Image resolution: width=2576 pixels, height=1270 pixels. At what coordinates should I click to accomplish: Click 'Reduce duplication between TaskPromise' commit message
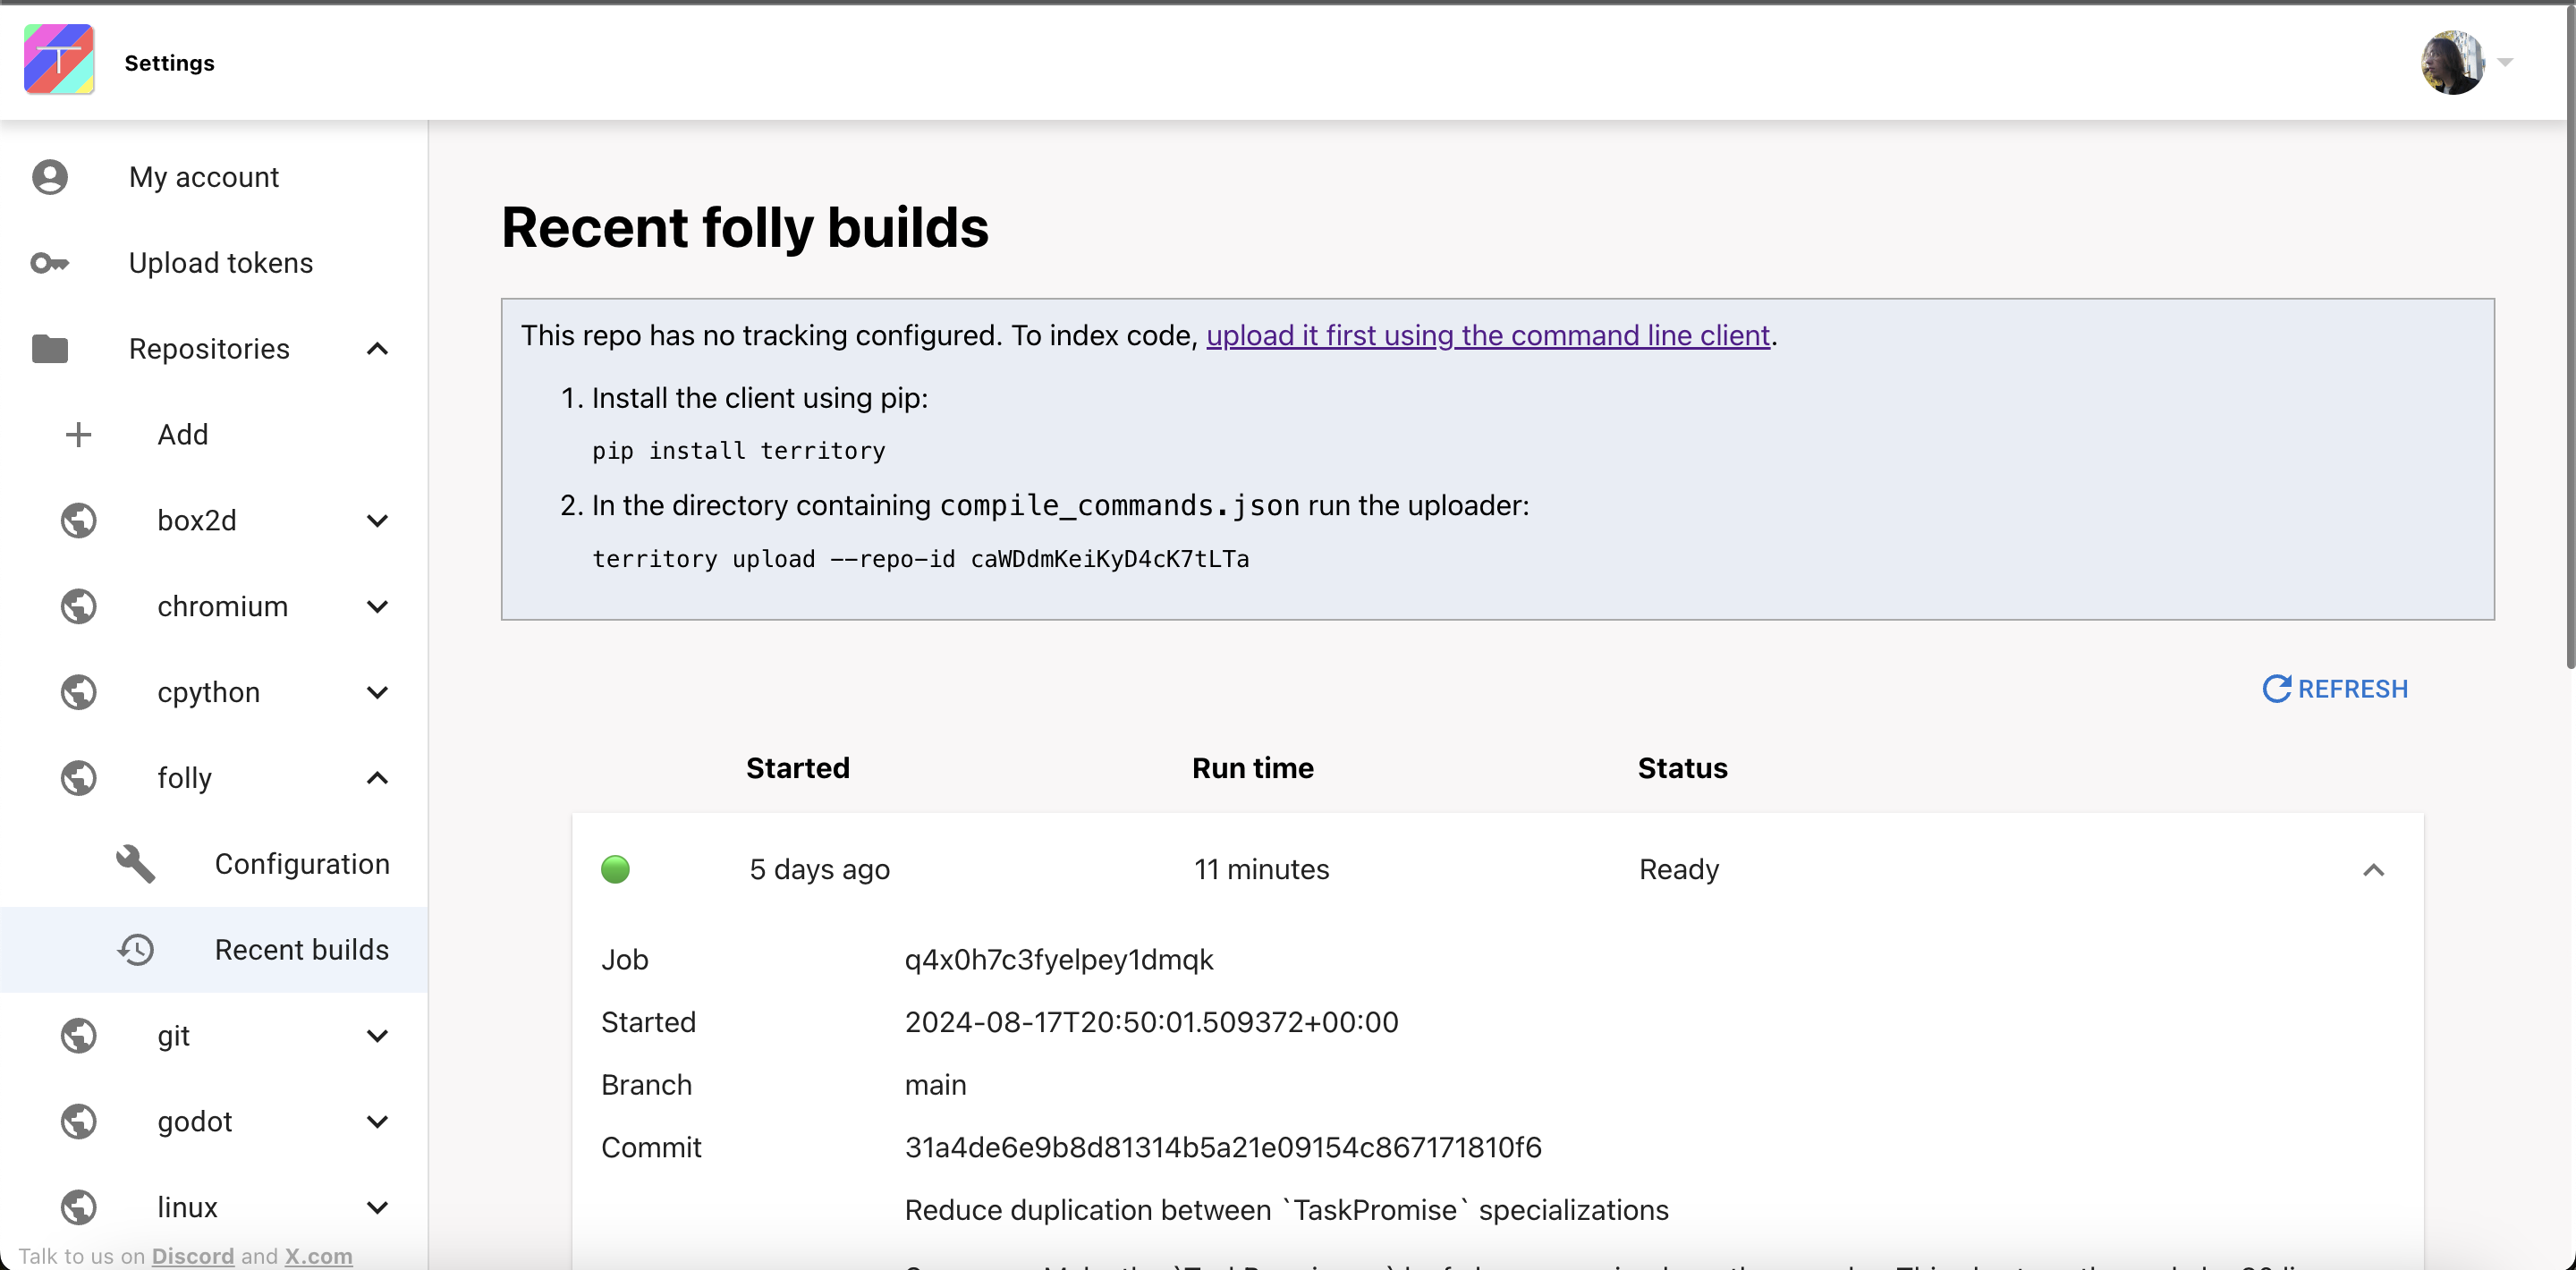1286,1210
